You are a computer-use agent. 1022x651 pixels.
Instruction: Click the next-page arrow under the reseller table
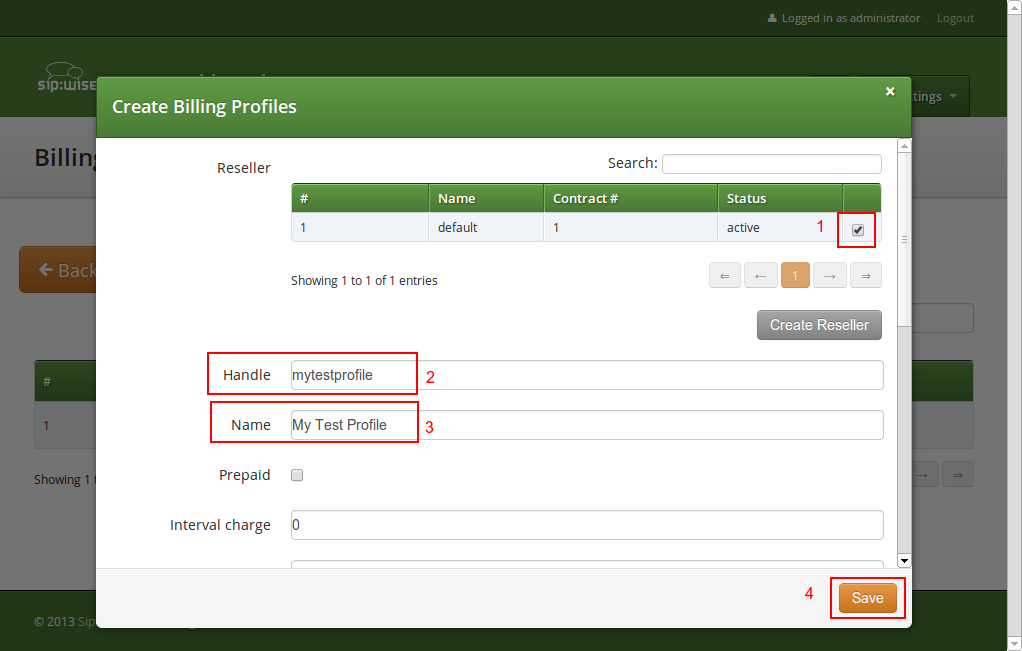click(829, 274)
